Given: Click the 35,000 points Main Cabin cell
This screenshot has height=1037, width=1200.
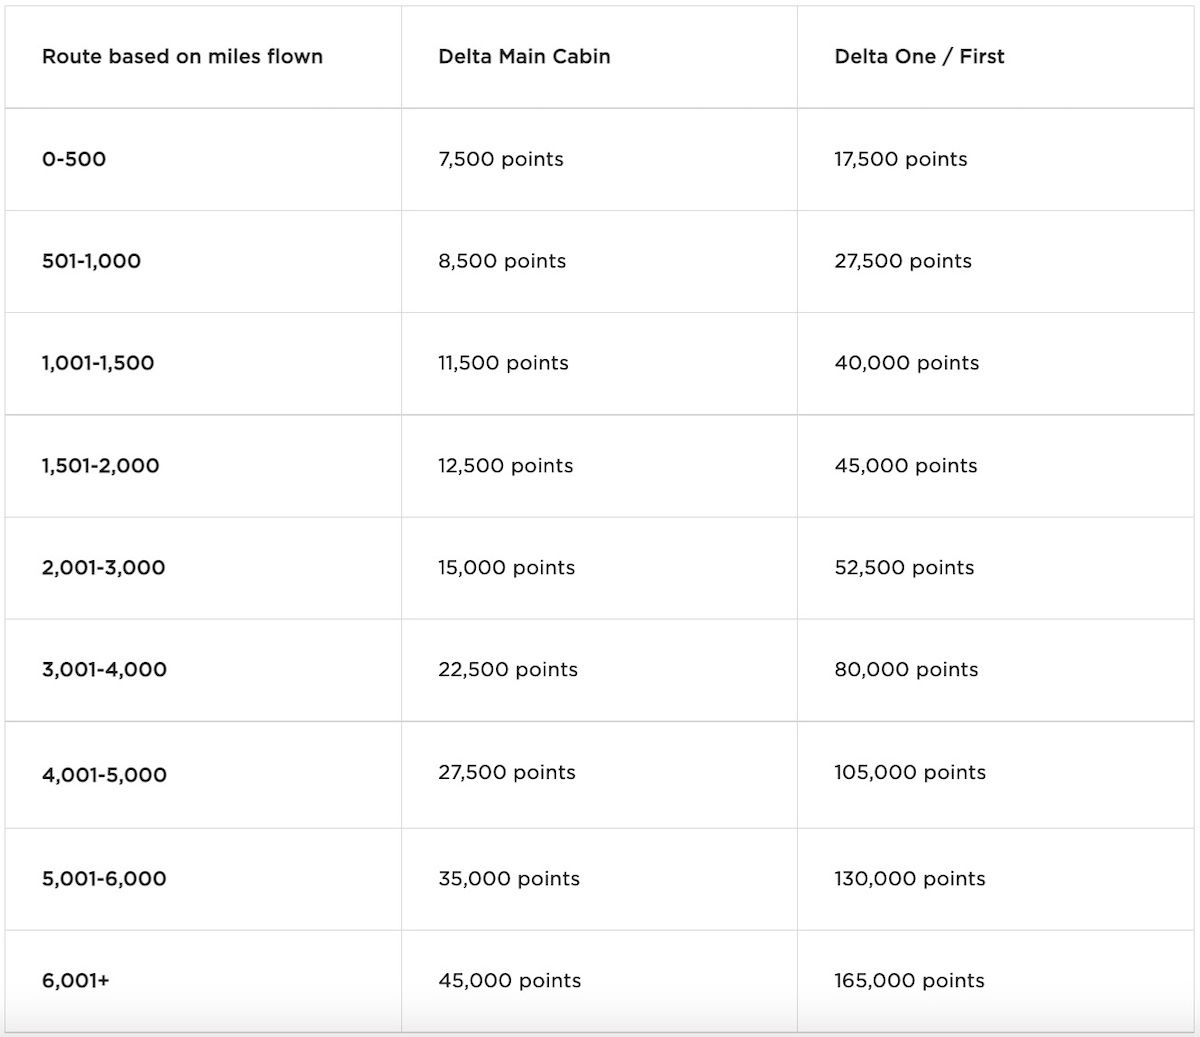Looking at the screenshot, I should click(509, 879).
